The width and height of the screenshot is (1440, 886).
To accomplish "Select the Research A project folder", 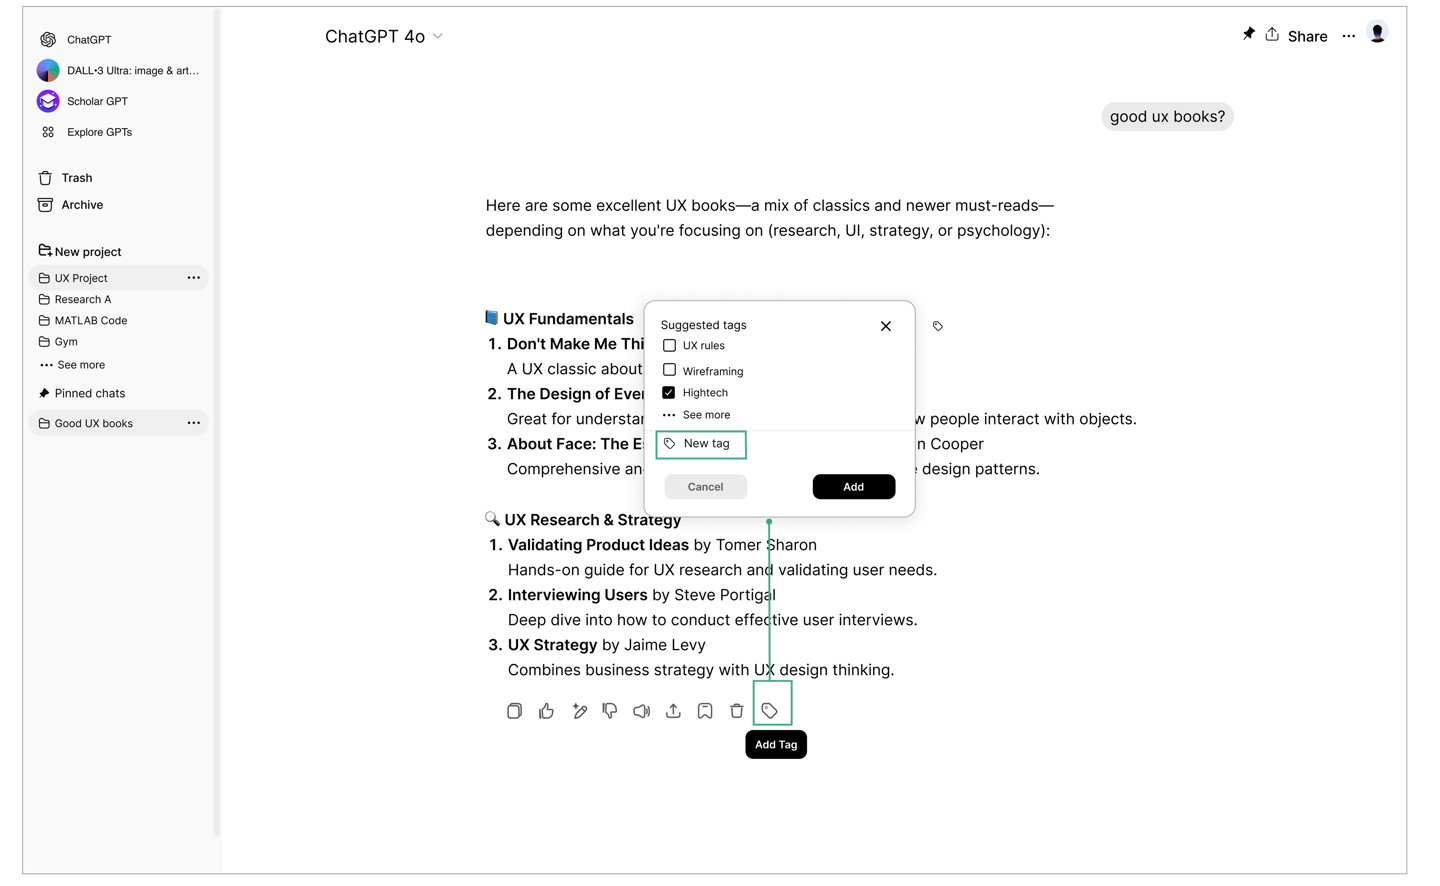I will [x=75, y=299].
